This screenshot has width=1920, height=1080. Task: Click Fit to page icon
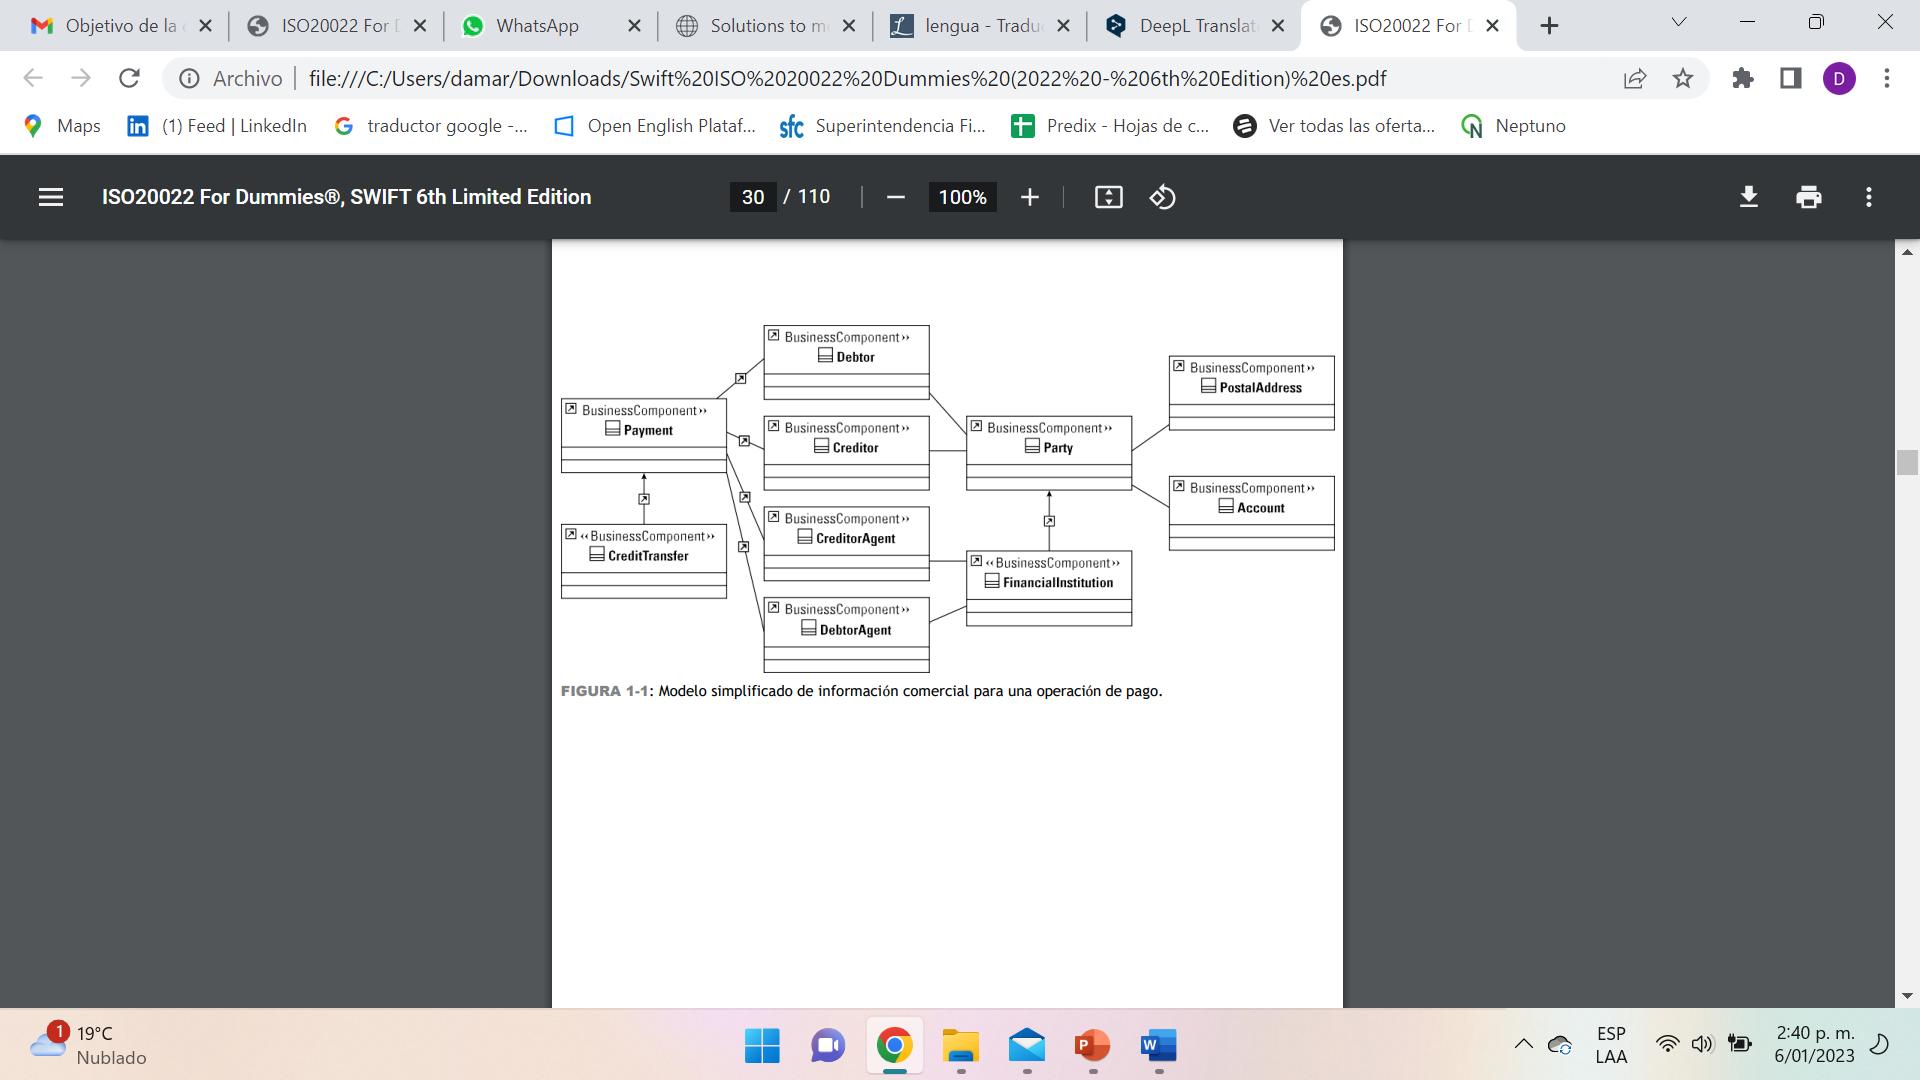tap(1108, 197)
